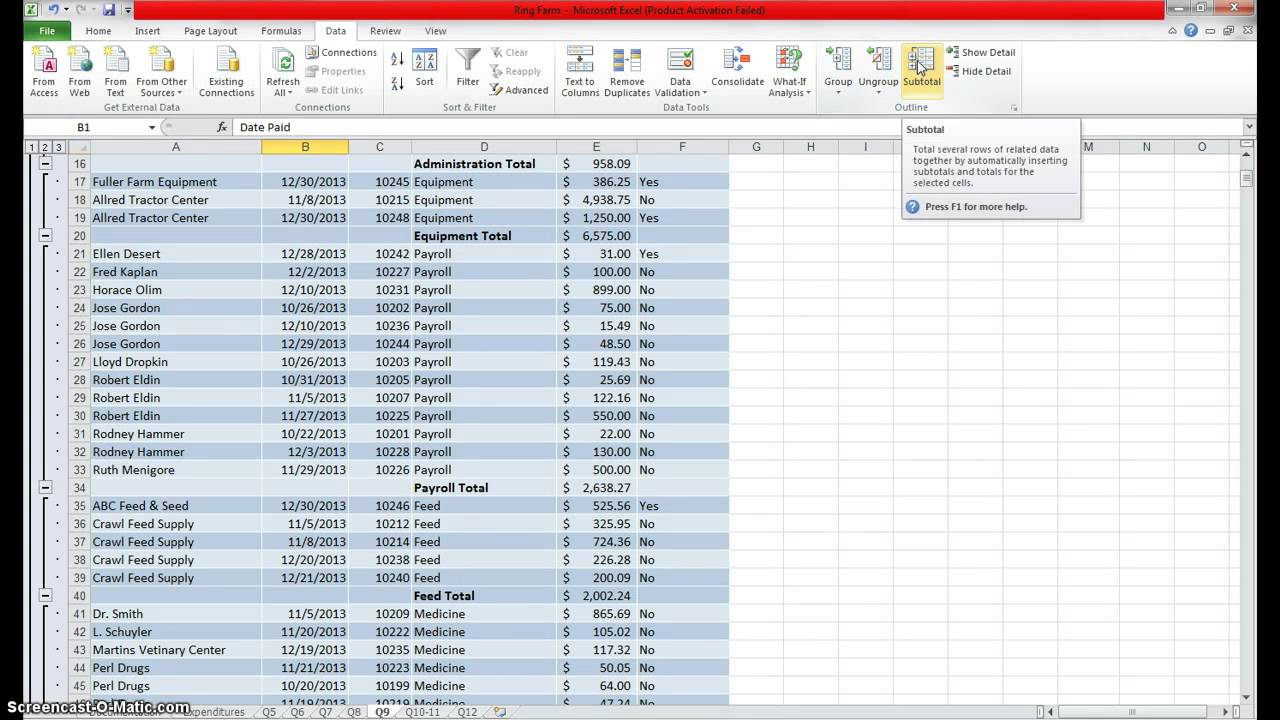Collapse the Payroll Total group
This screenshot has width=1280, height=720.
pyautogui.click(x=45, y=487)
